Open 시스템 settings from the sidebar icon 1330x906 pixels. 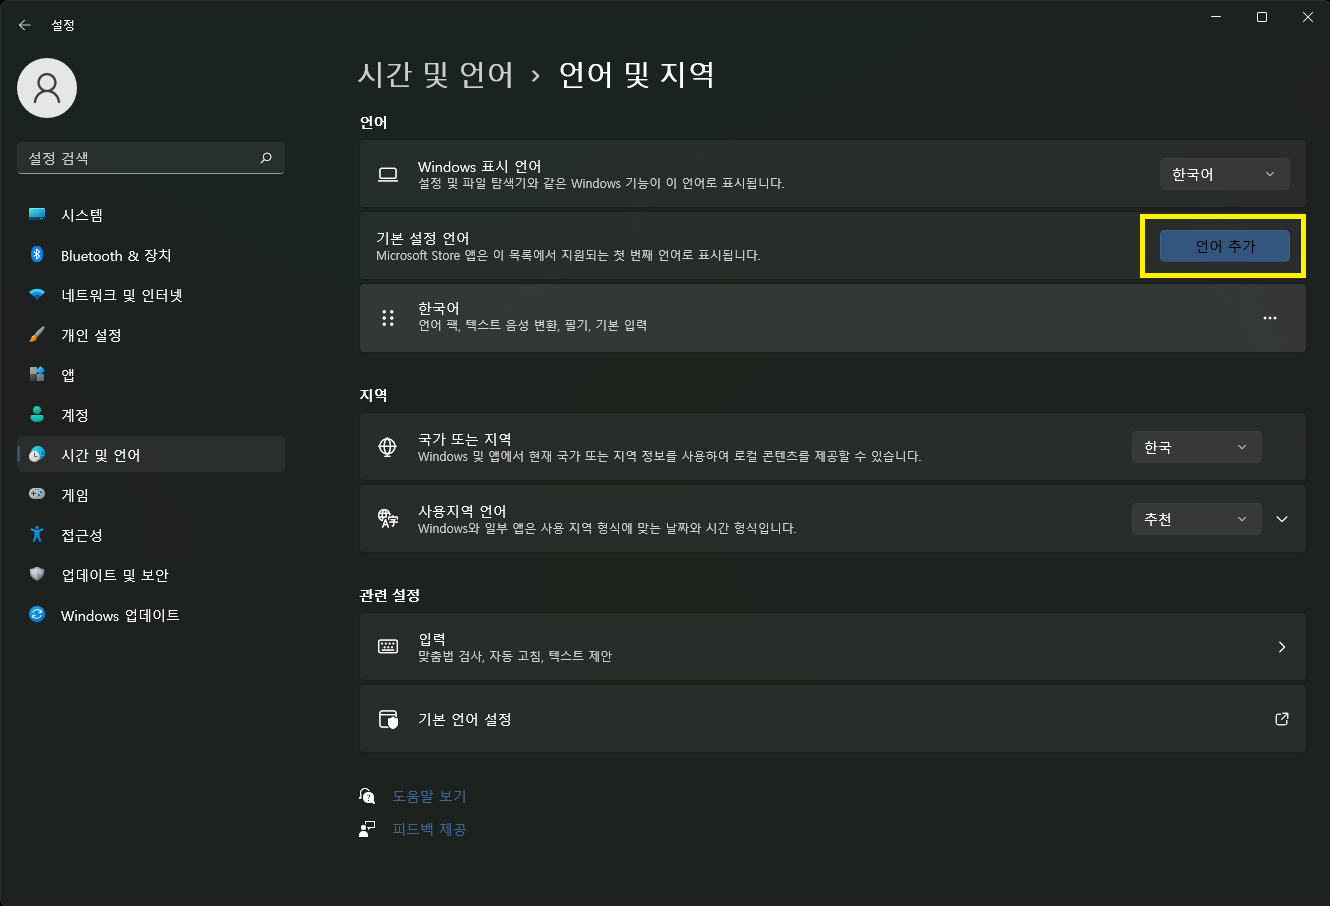tap(35, 214)
